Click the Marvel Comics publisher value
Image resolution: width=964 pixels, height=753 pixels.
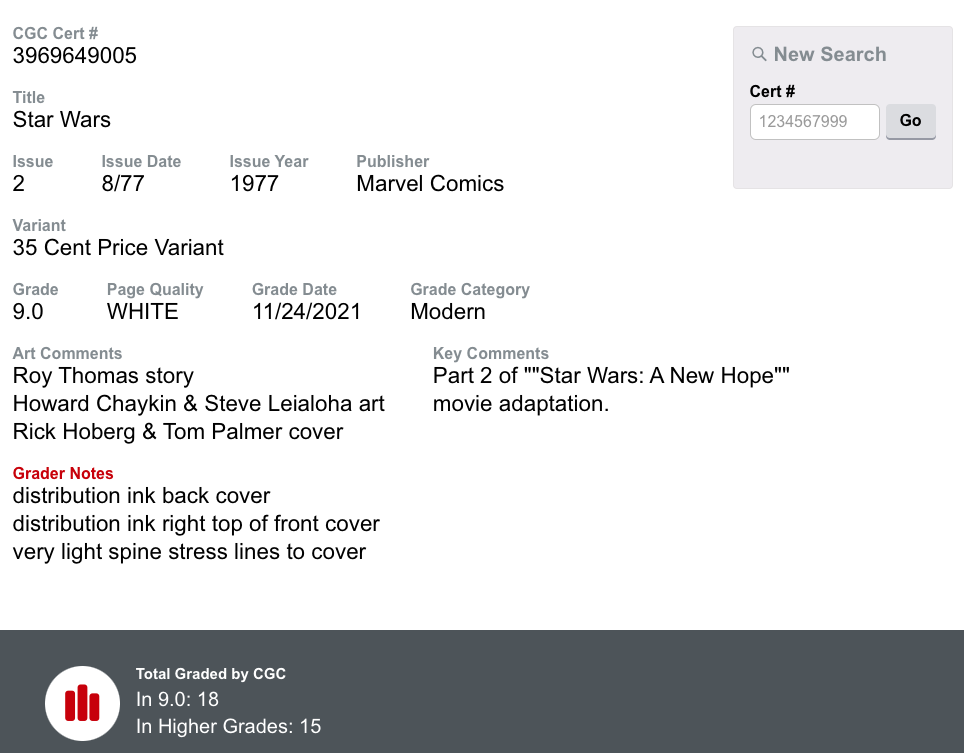pos(430,184)
